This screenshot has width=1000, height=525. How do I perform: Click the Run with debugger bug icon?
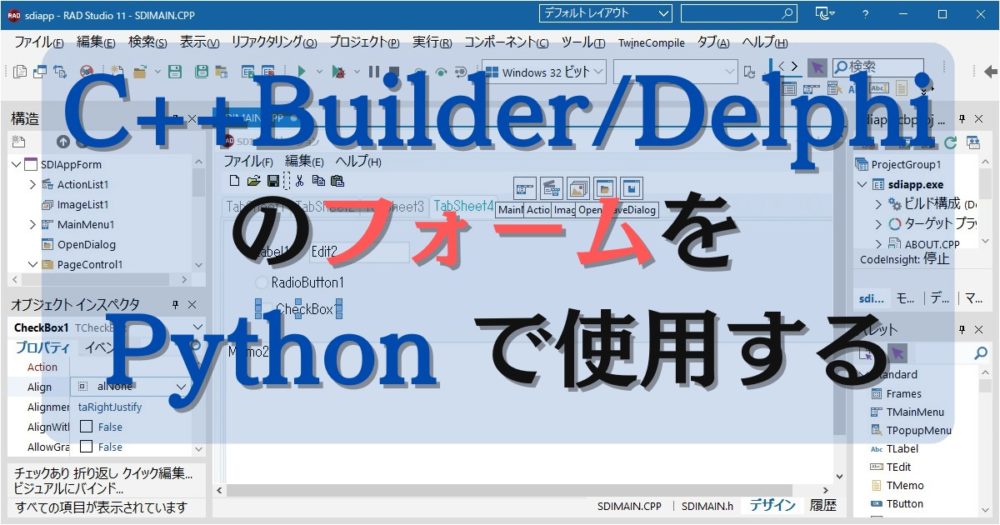click(339, 71)
